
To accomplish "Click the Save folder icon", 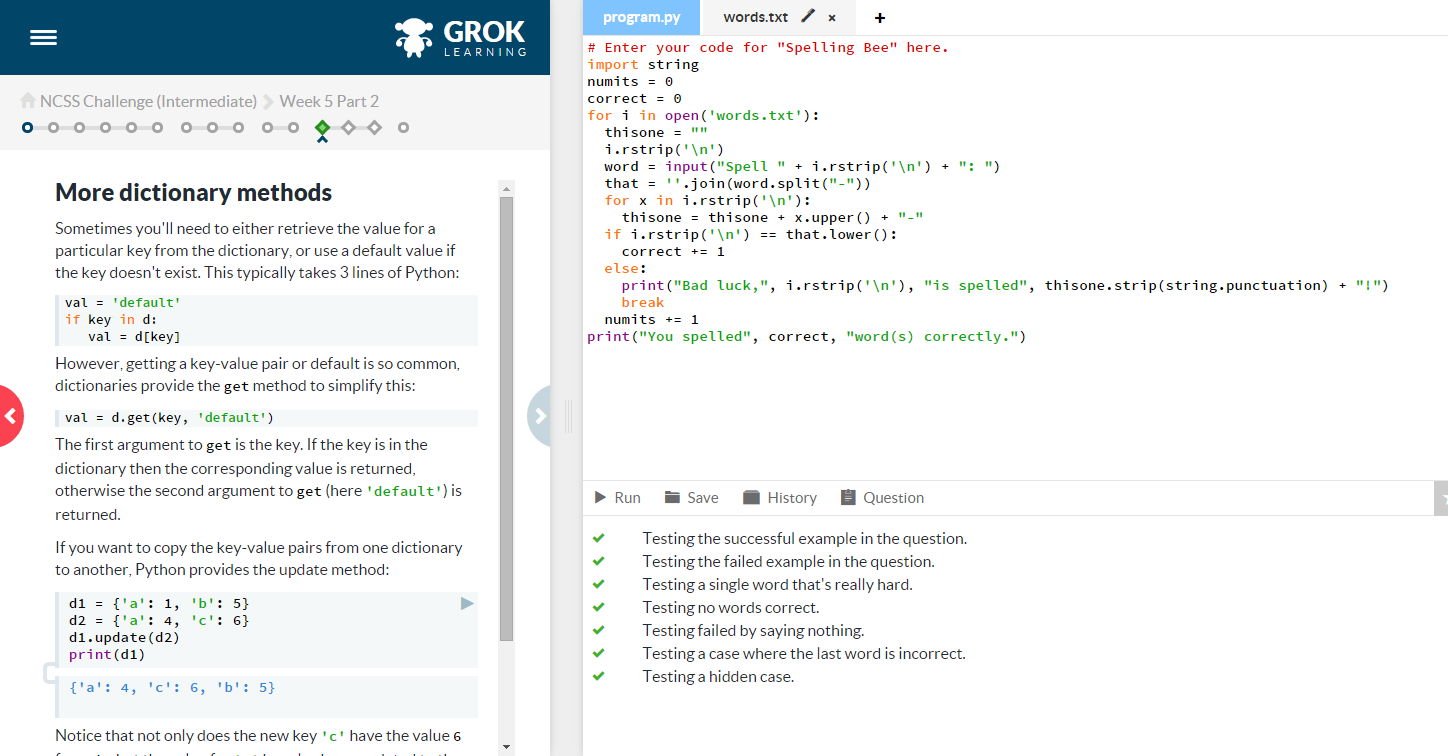I will (672, 497).
